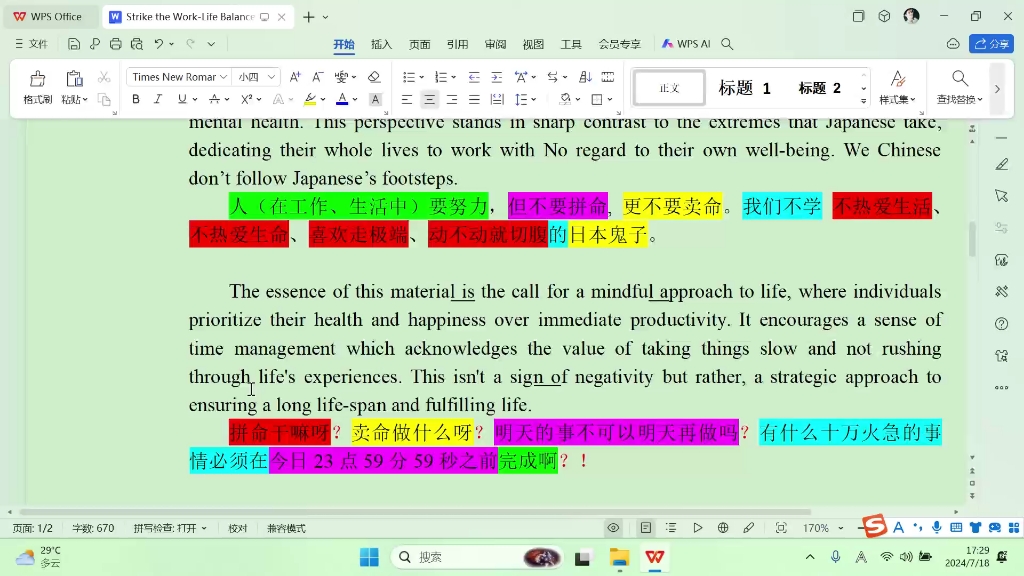1024x576 pixels.
Task: Click the pen tool in right sidebar
Action: coord(1002,164)
